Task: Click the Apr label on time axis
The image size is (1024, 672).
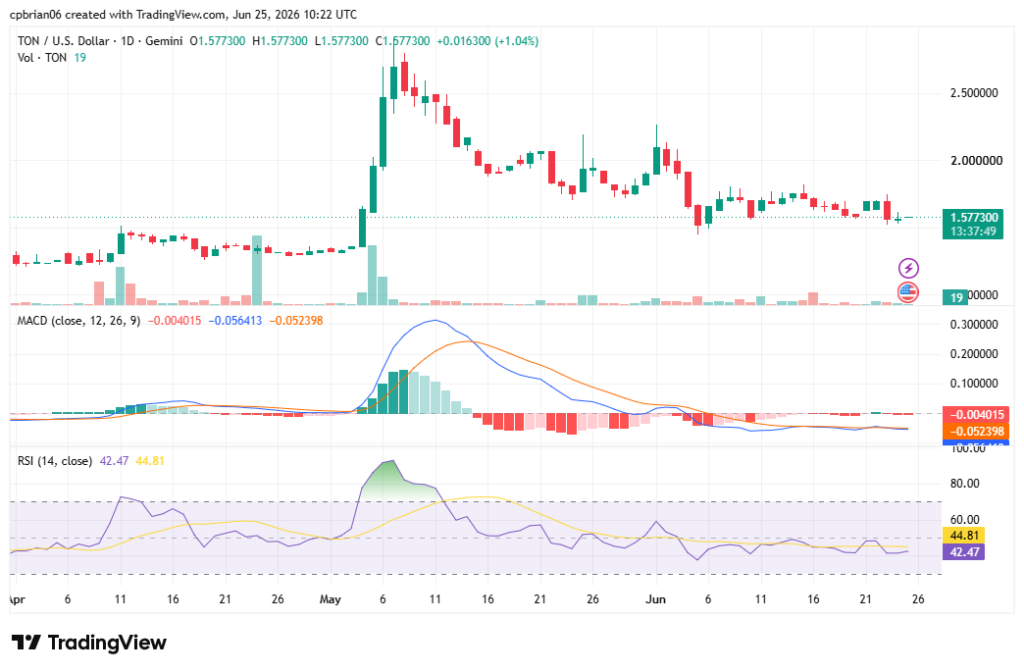Action: click(16, 600)
